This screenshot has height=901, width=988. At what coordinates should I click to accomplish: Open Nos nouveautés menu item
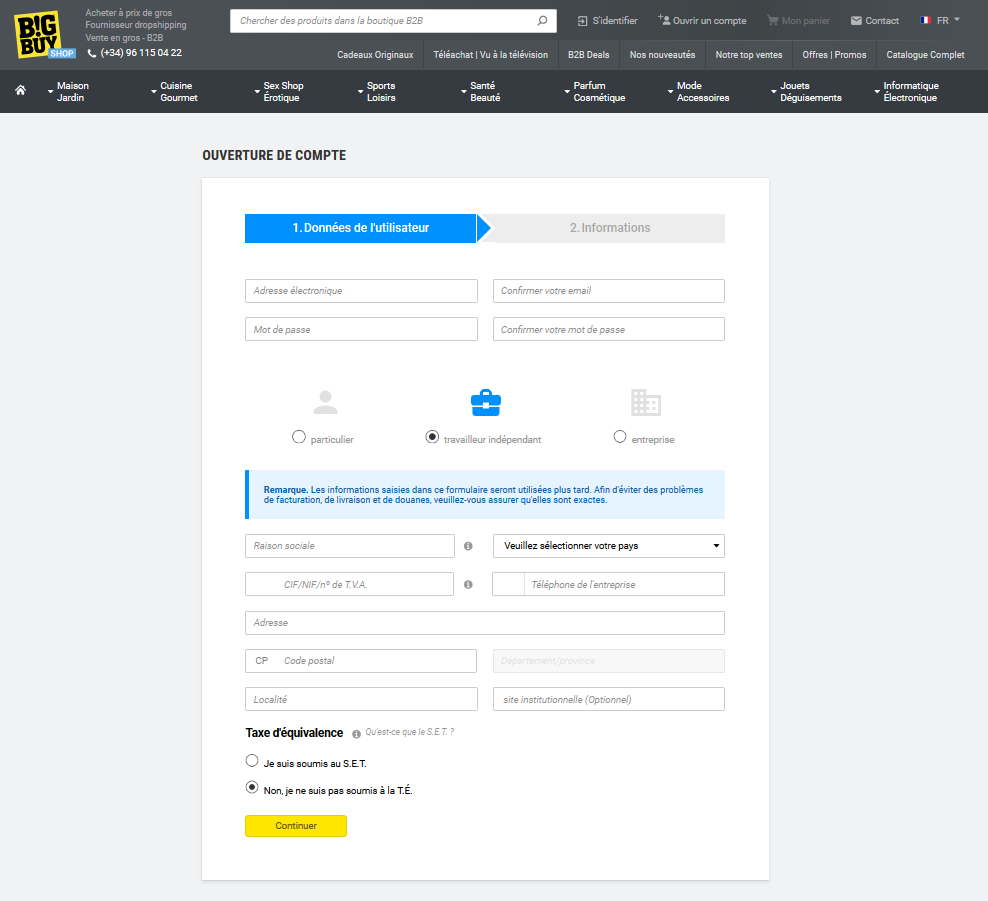pyautogui.click(x=662, y=55)
